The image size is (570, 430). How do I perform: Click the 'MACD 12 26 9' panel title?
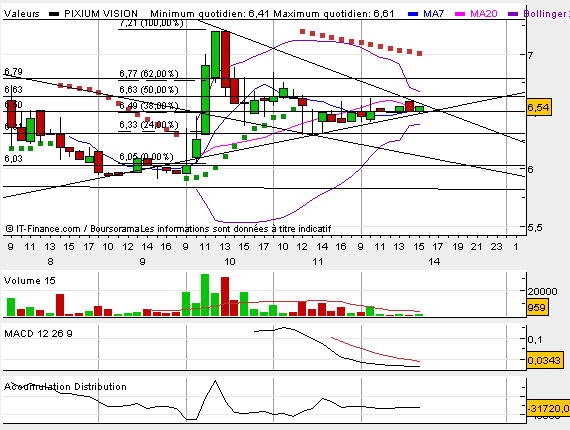pyautogui.click(x=38, y=333)
